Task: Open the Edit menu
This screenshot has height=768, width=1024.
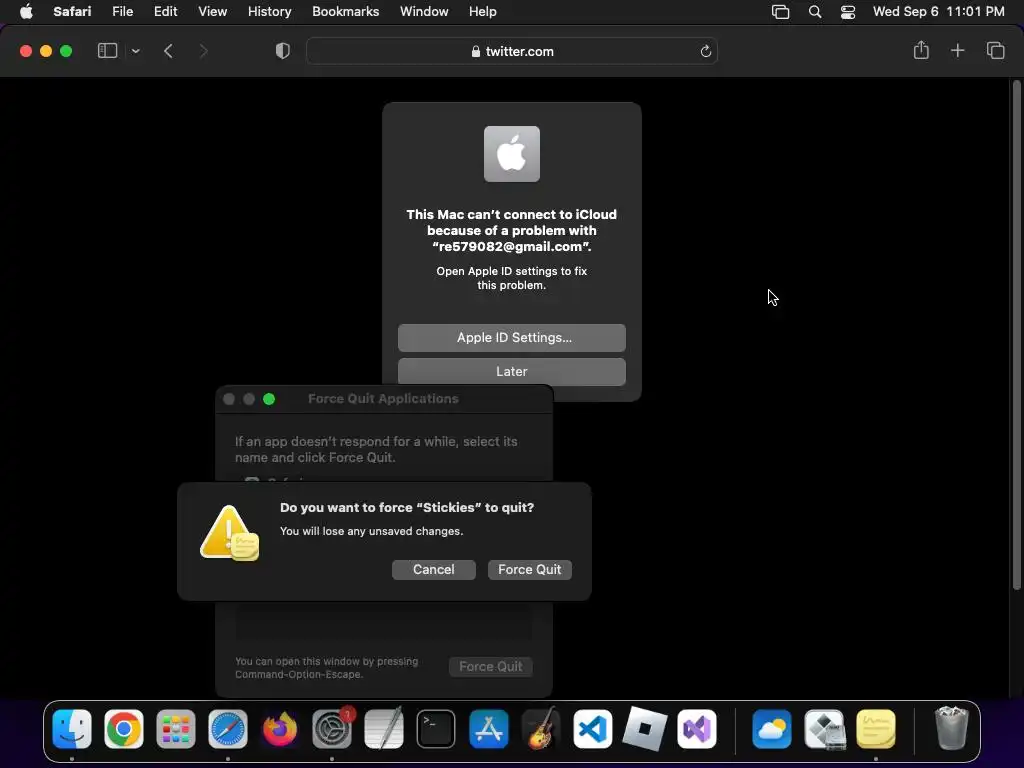Action: 165,11
